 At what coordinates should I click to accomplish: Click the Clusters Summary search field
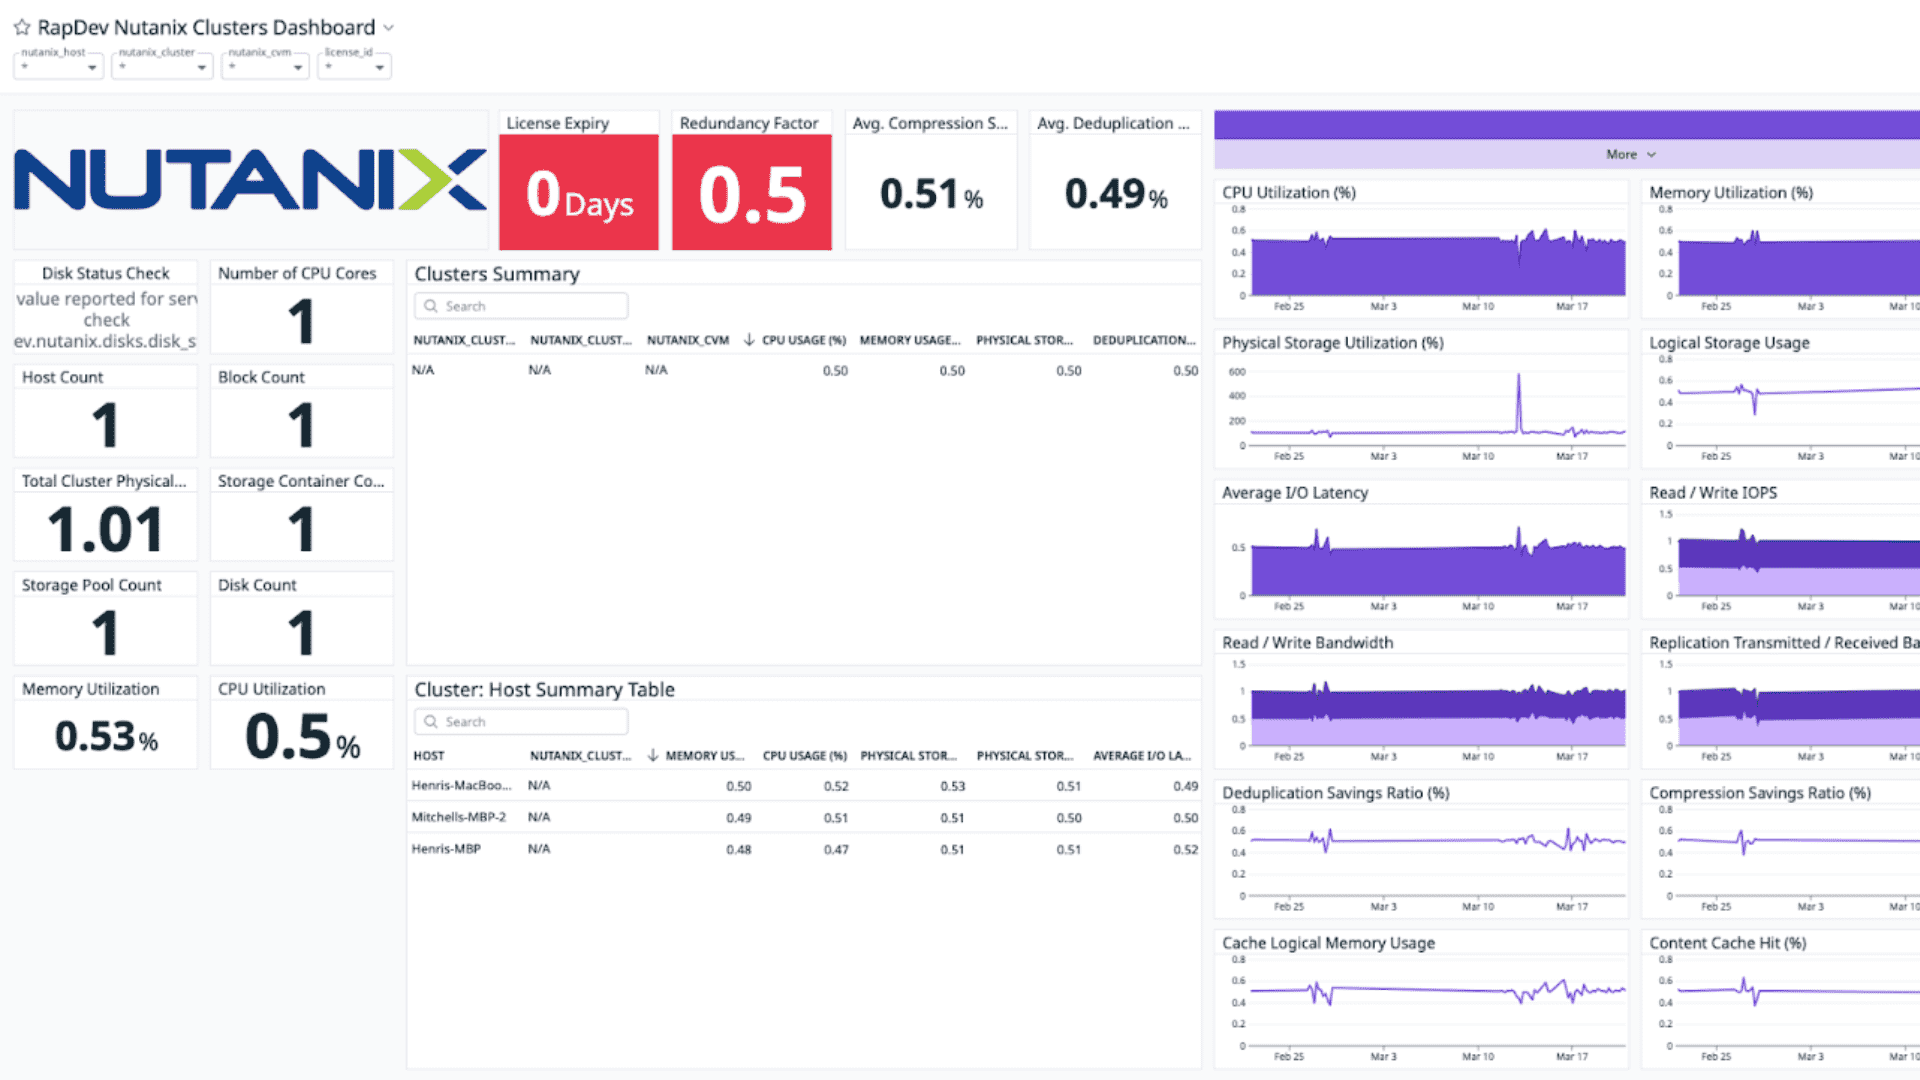point(521,306)
